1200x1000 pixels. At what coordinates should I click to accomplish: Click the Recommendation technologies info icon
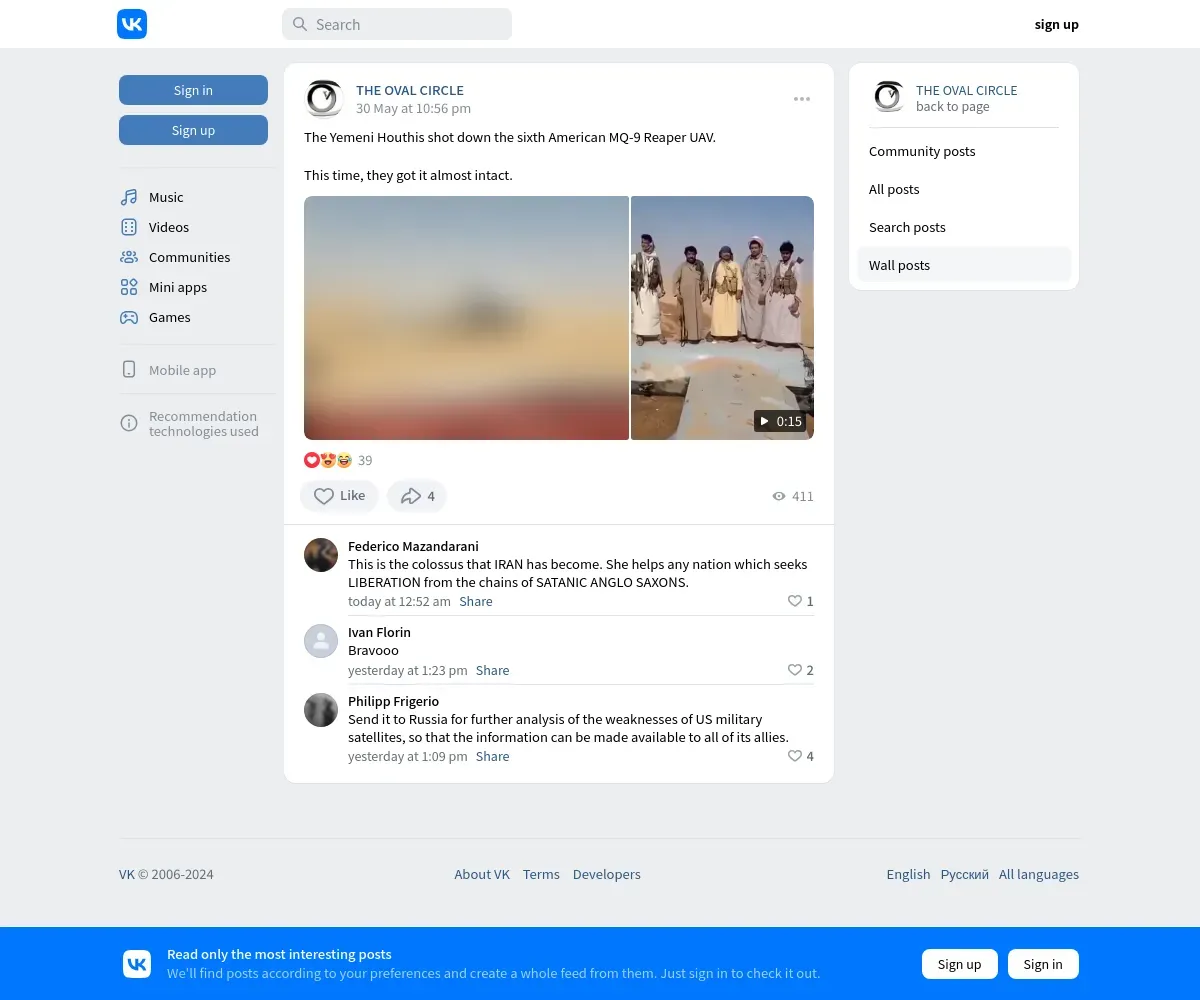[x=129, y=423]
